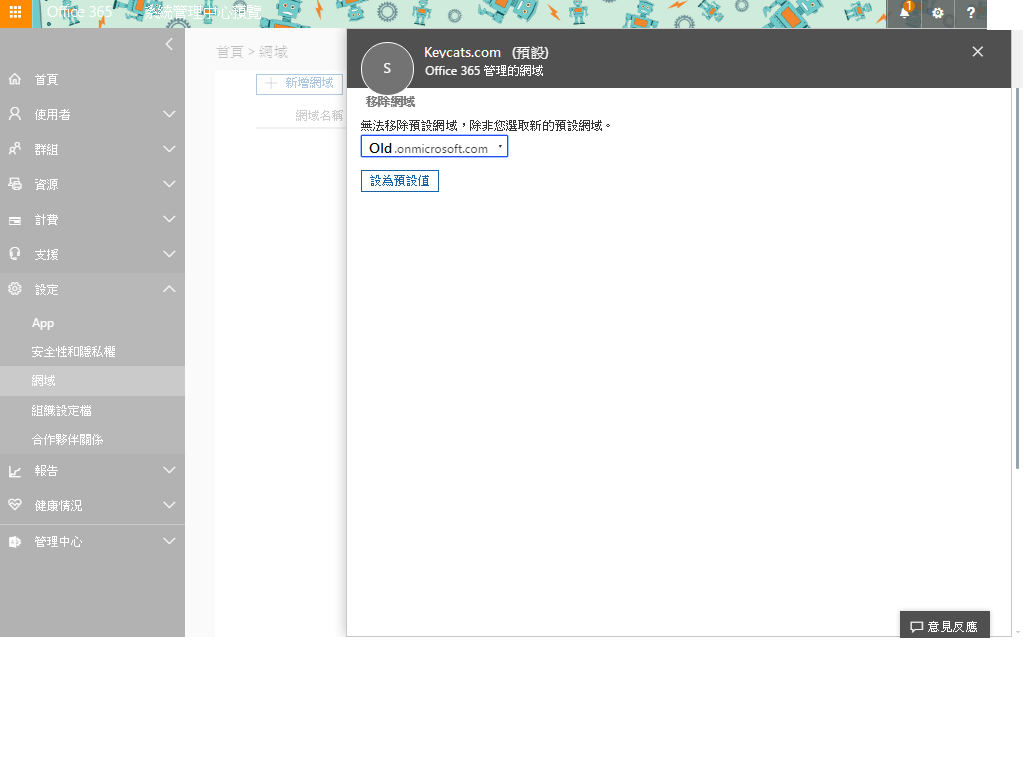
Task: Click the 使用者 person icon
Action: [x=15, y=114]
